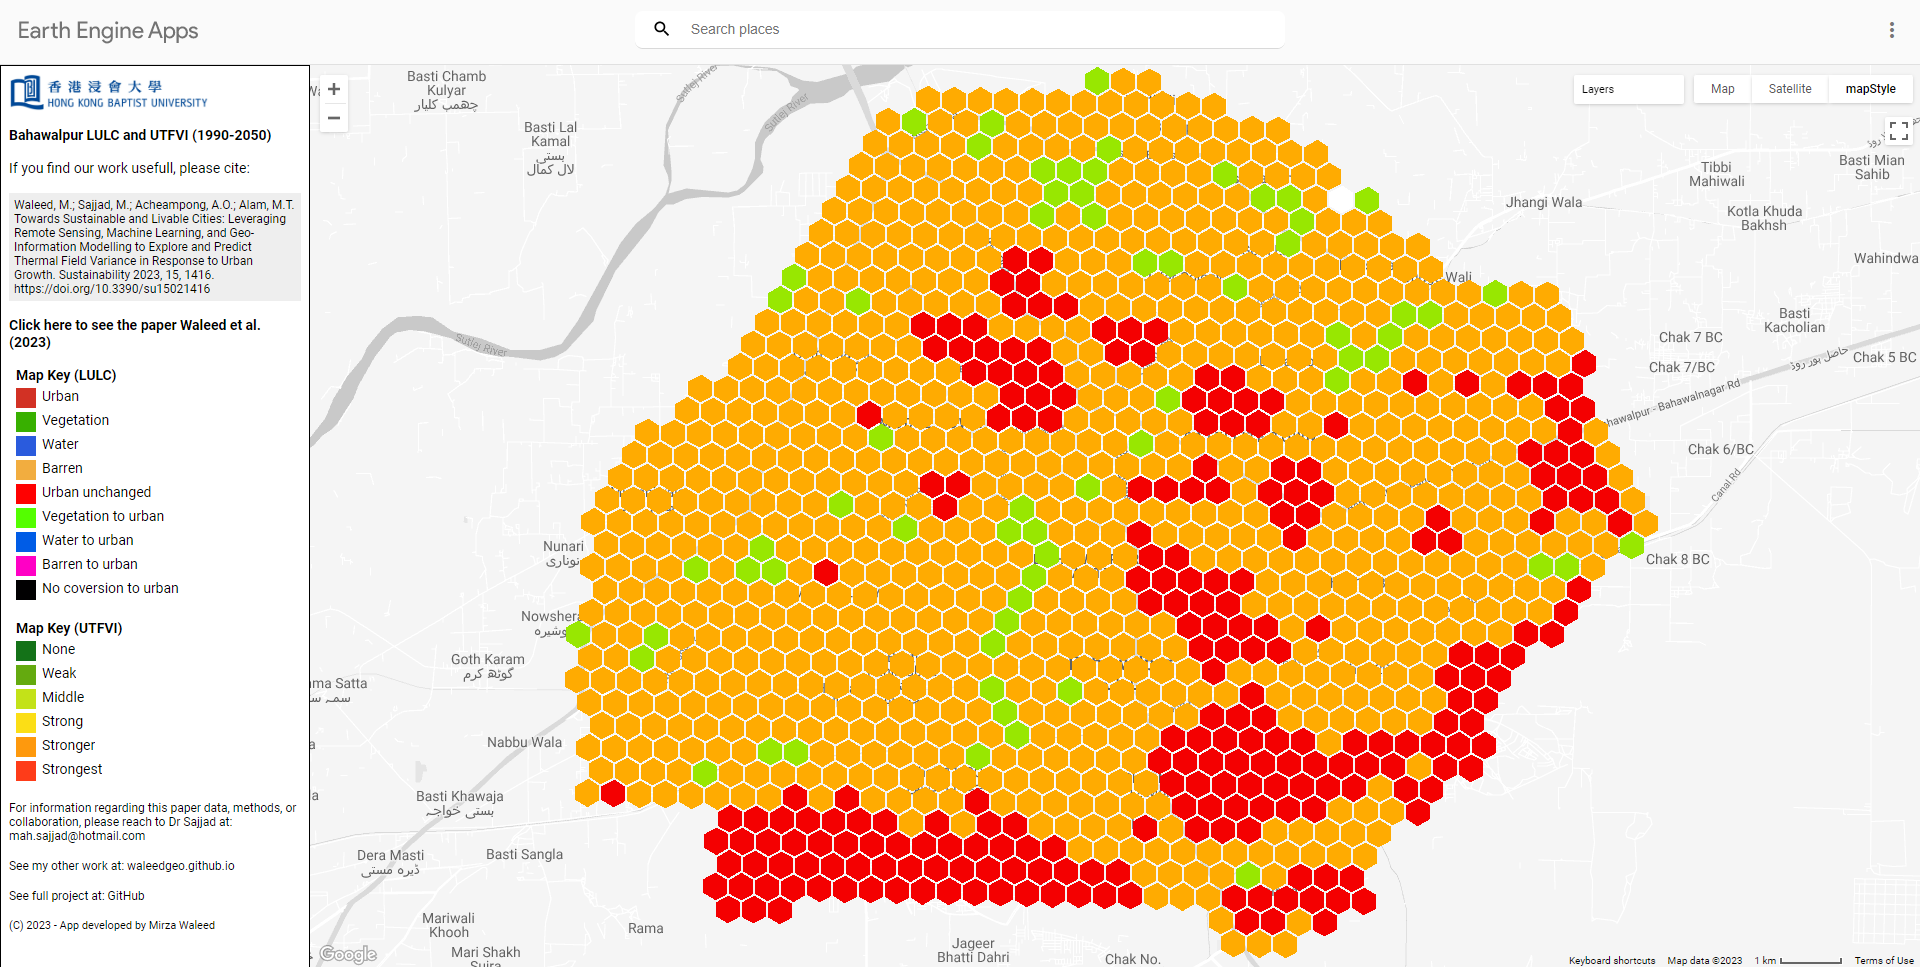Open the waleedgeo.github.io link
1920x967 pixels.
click(180, 866)
